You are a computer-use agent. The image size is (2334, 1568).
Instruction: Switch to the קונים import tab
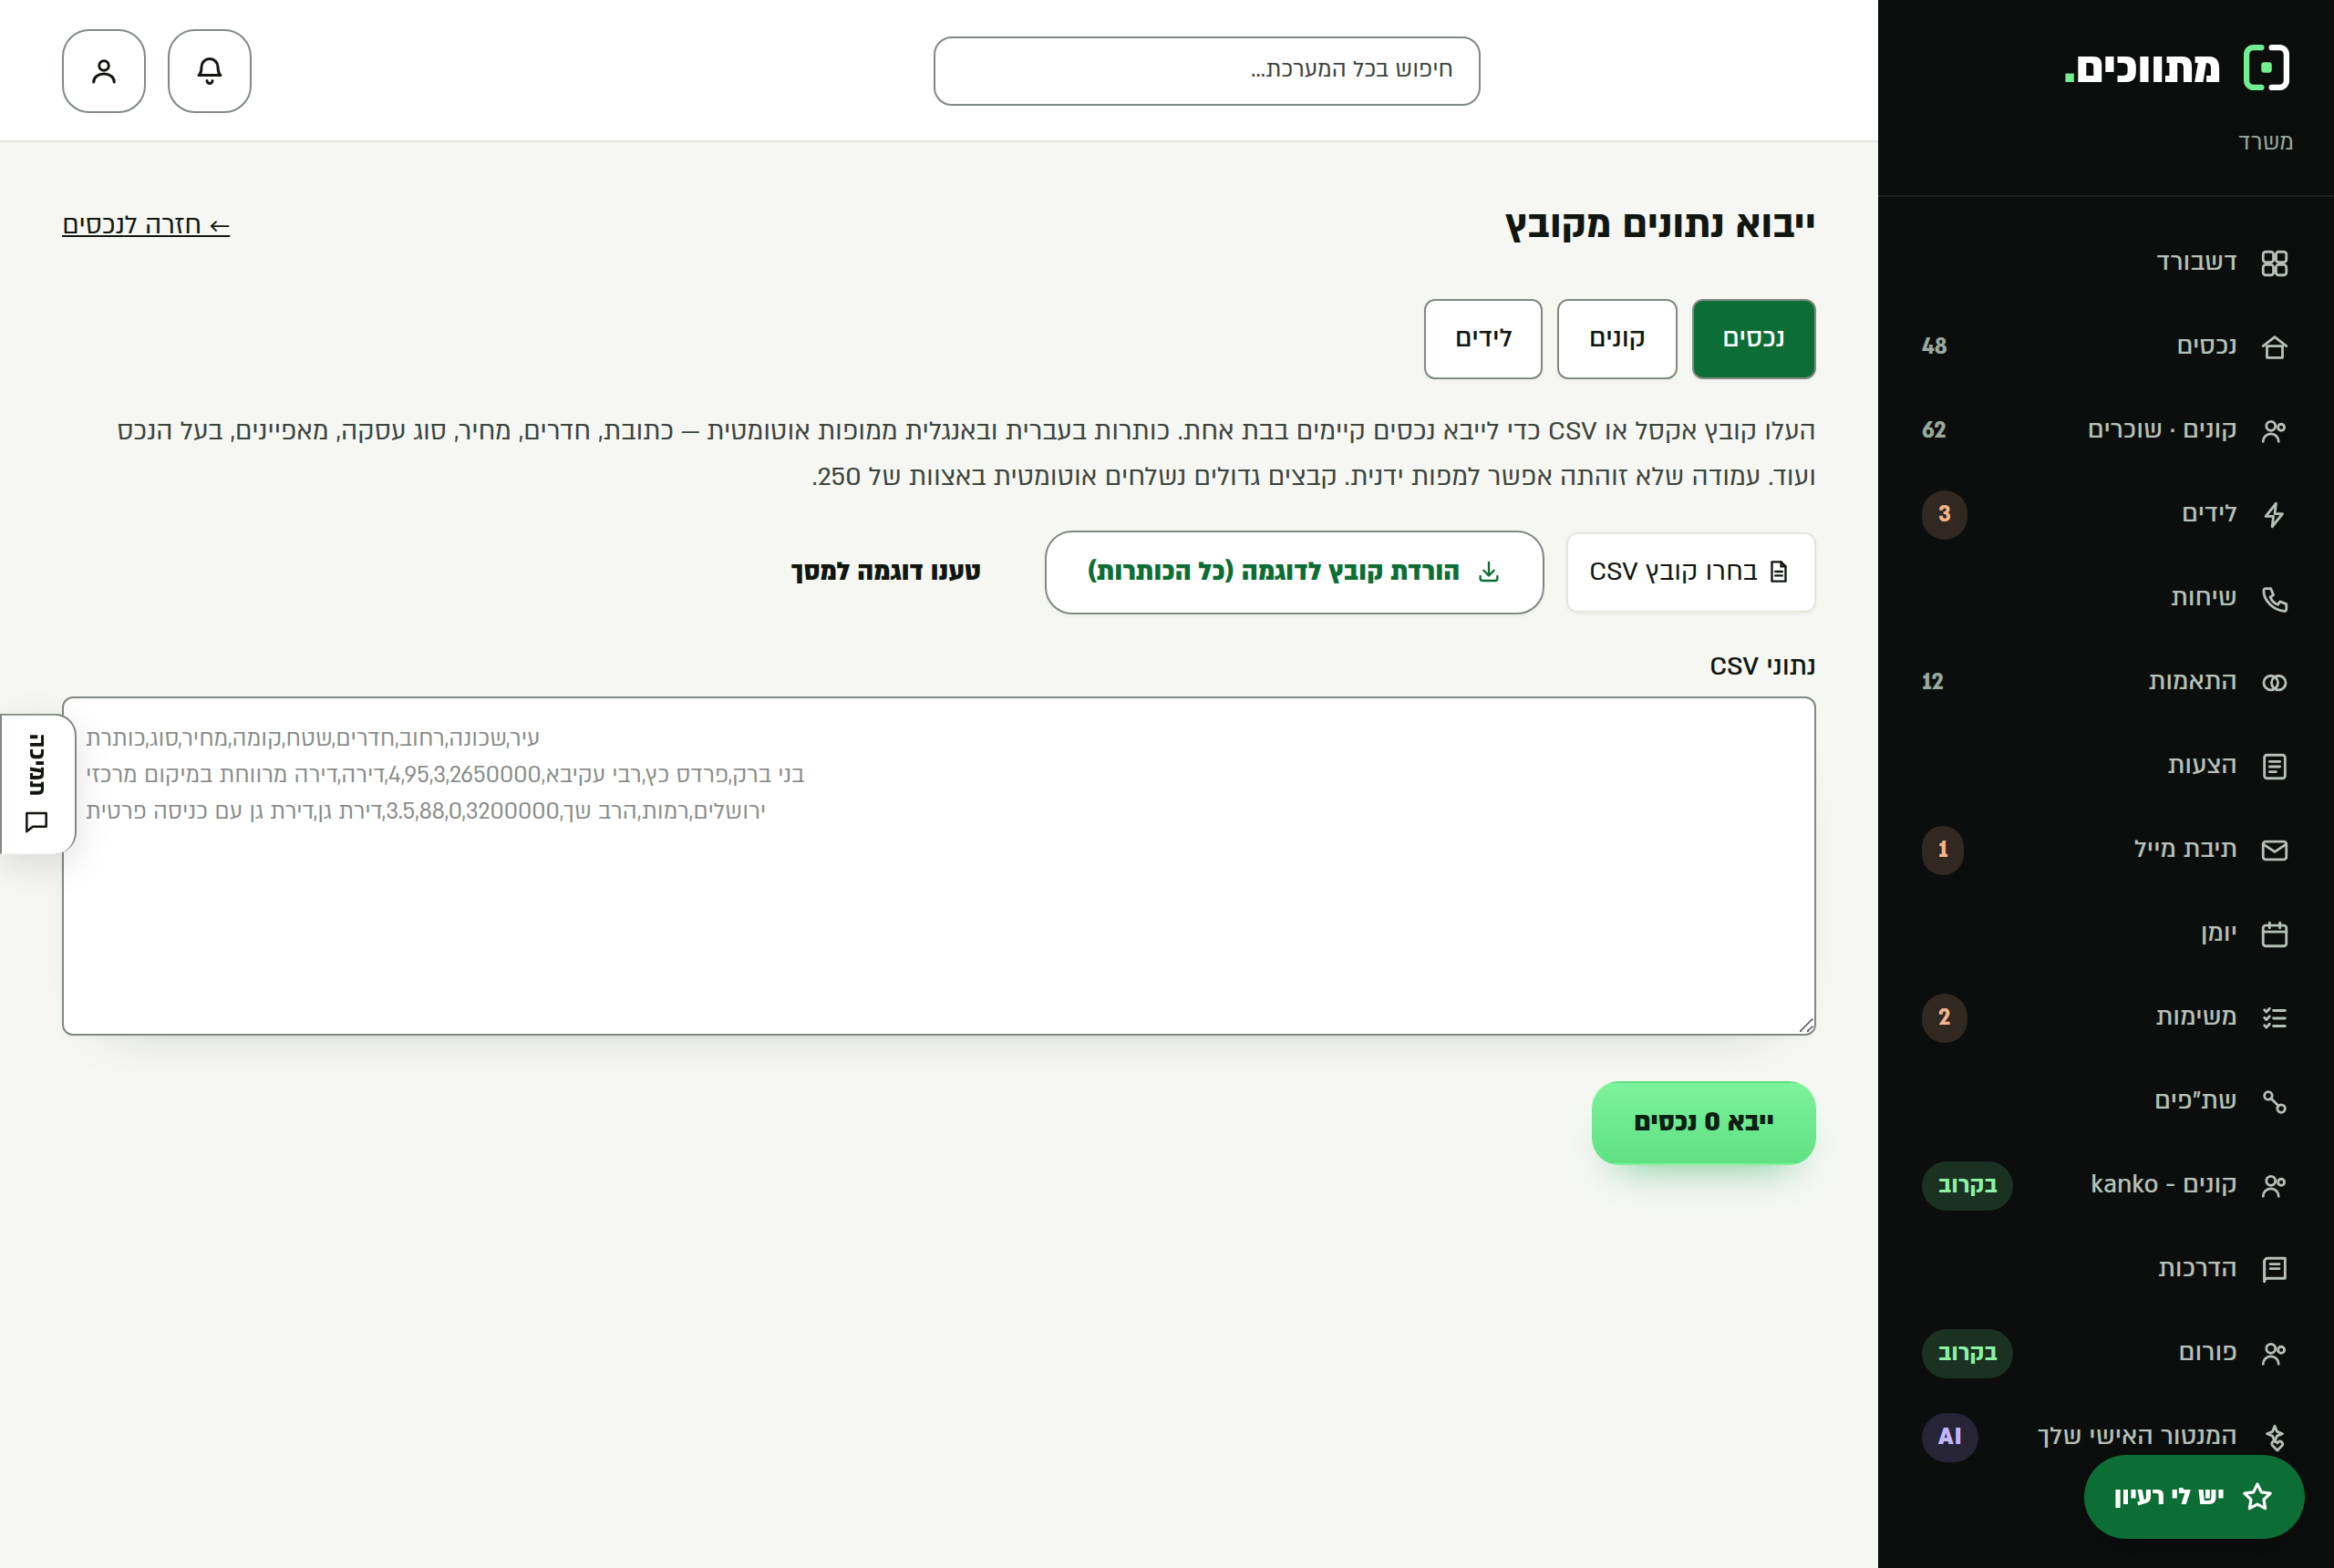click(x=1617, y=339)
